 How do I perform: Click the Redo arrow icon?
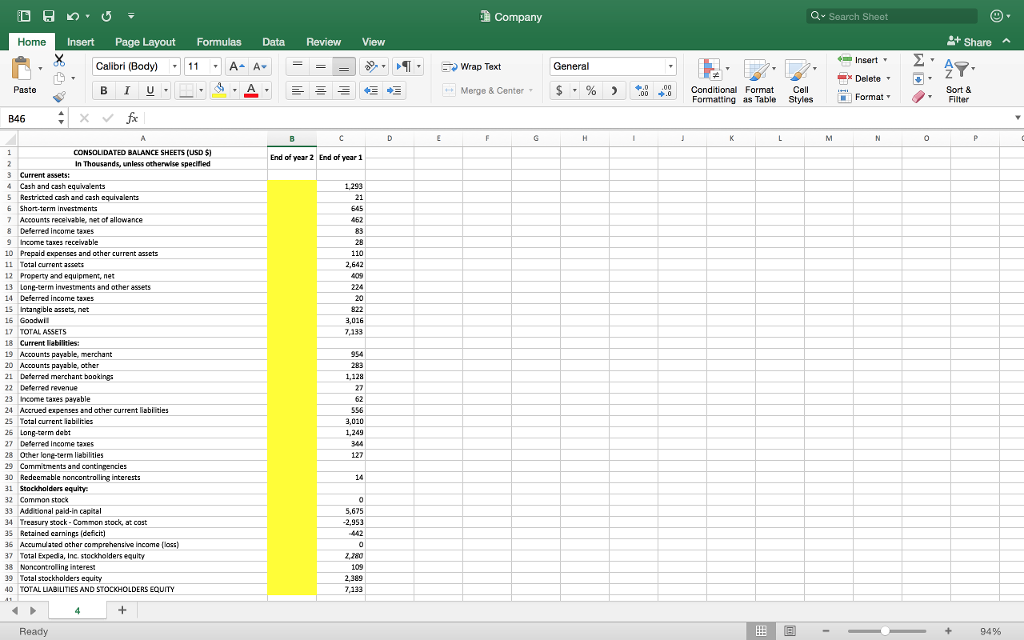[106, 16]
